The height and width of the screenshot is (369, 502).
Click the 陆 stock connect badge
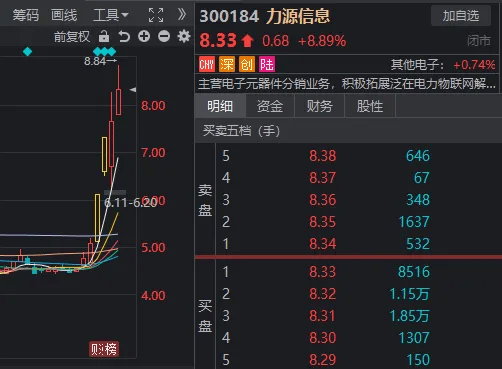click(267, 64)
